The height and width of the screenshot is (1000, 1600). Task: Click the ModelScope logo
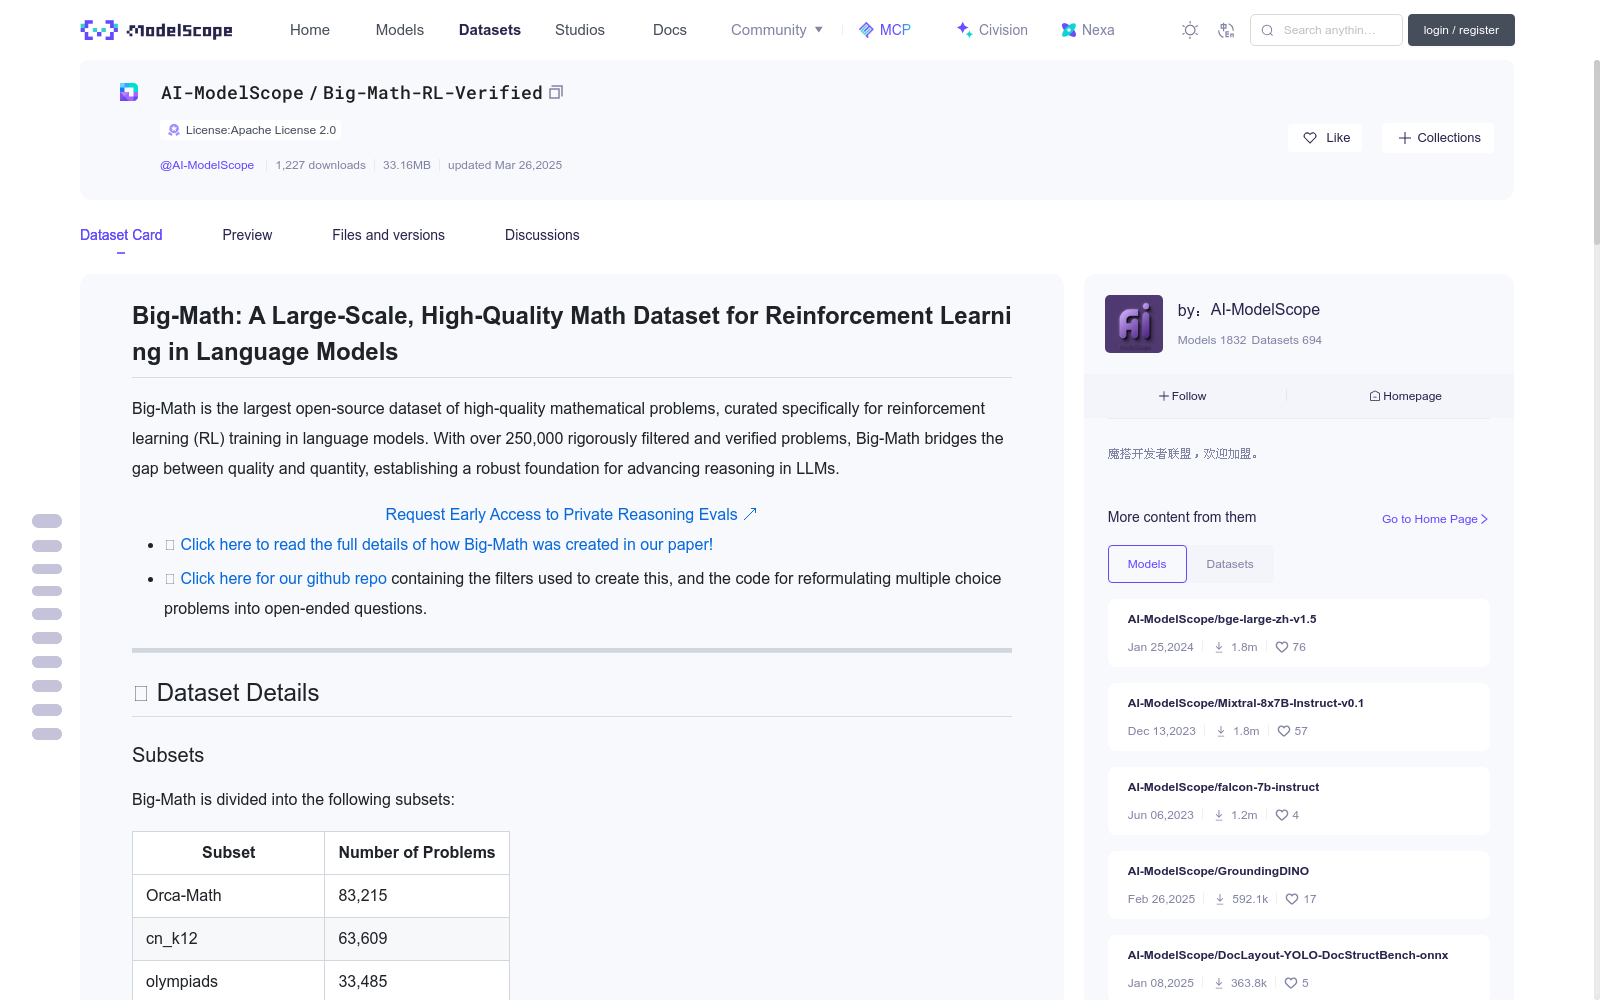[x=156, y=30]
